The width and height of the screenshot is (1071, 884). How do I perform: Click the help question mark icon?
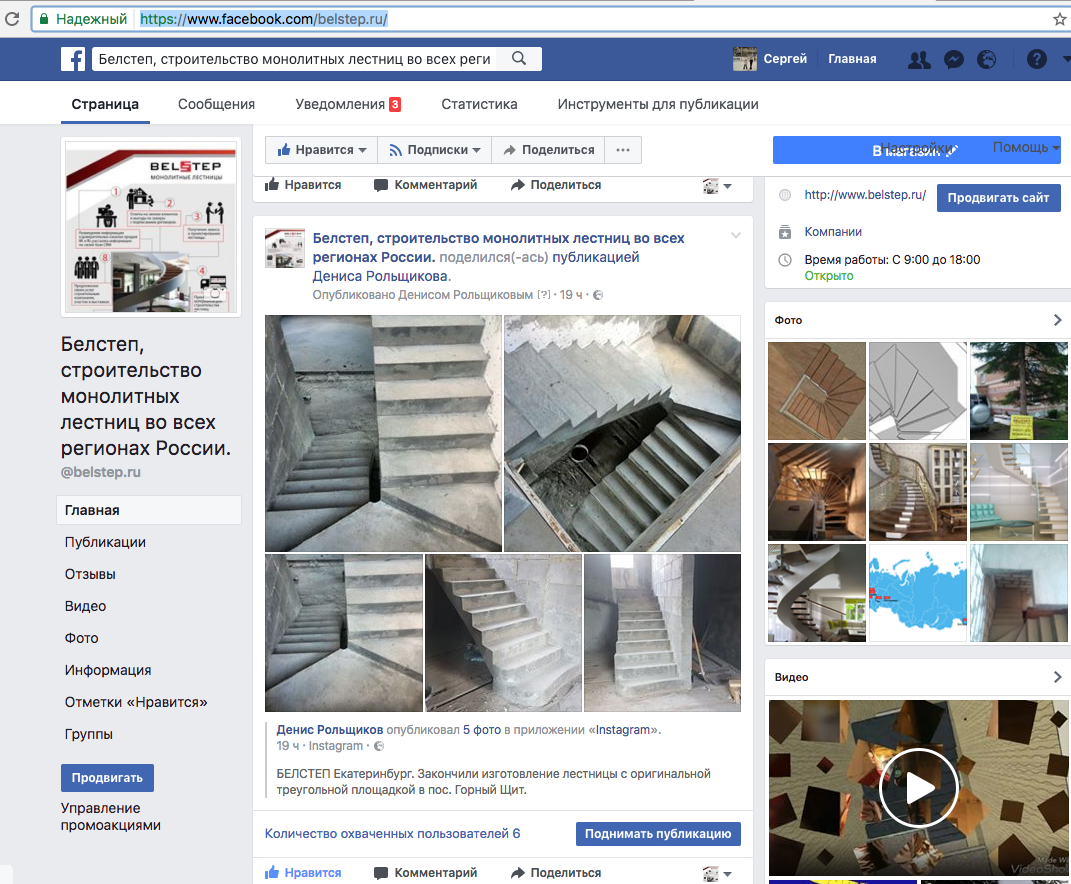1037,59
